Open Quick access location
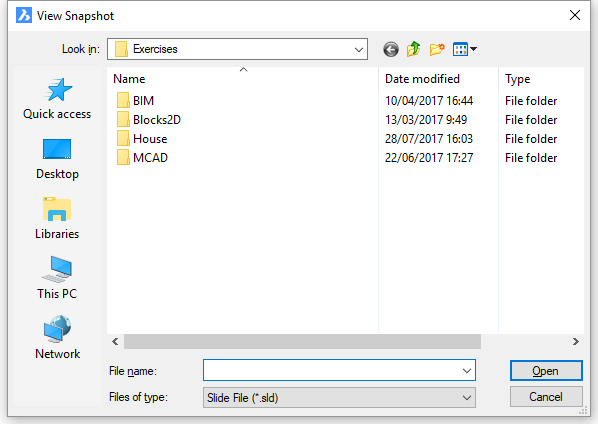This screenshot has width=598, height=424. click(57, 99)
